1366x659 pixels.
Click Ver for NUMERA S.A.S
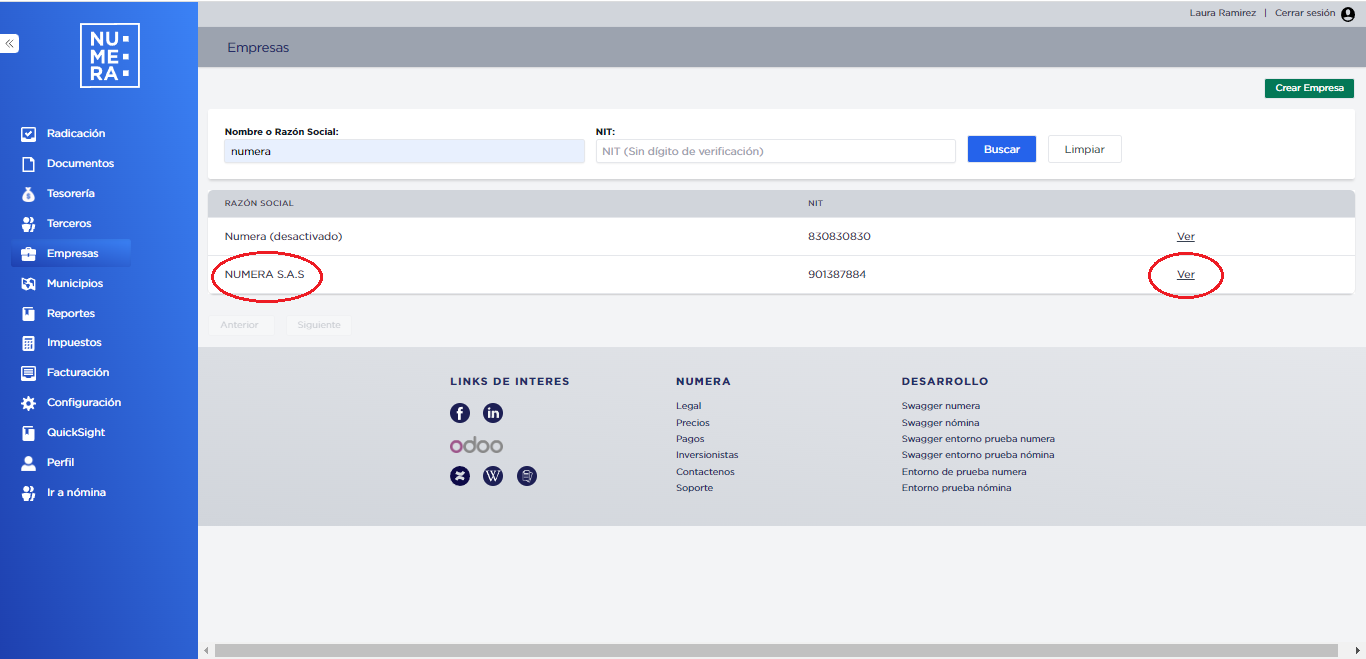pyautogui.click(x=1186, y=275)
